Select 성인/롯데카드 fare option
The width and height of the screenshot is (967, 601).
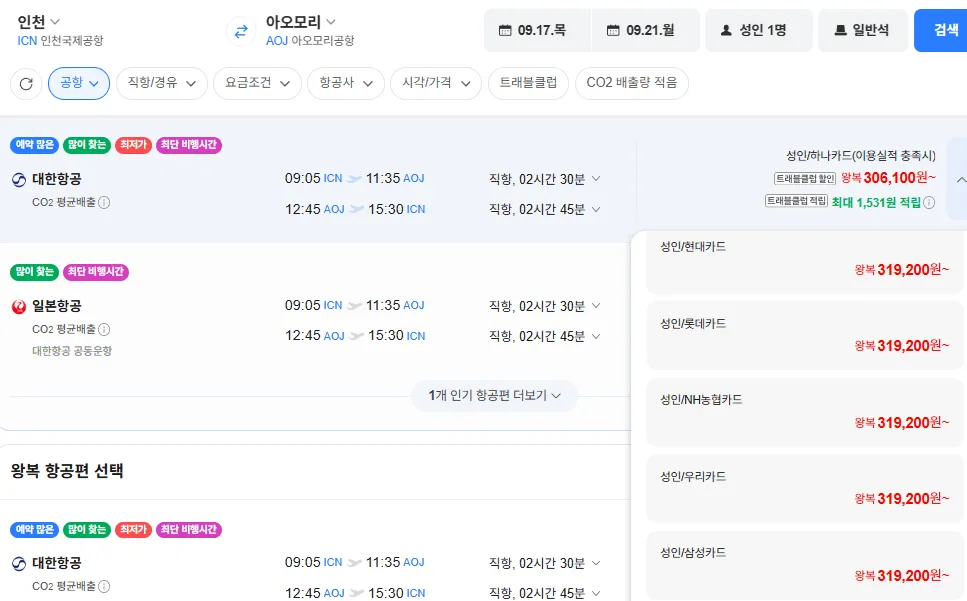tap(805, 336)
